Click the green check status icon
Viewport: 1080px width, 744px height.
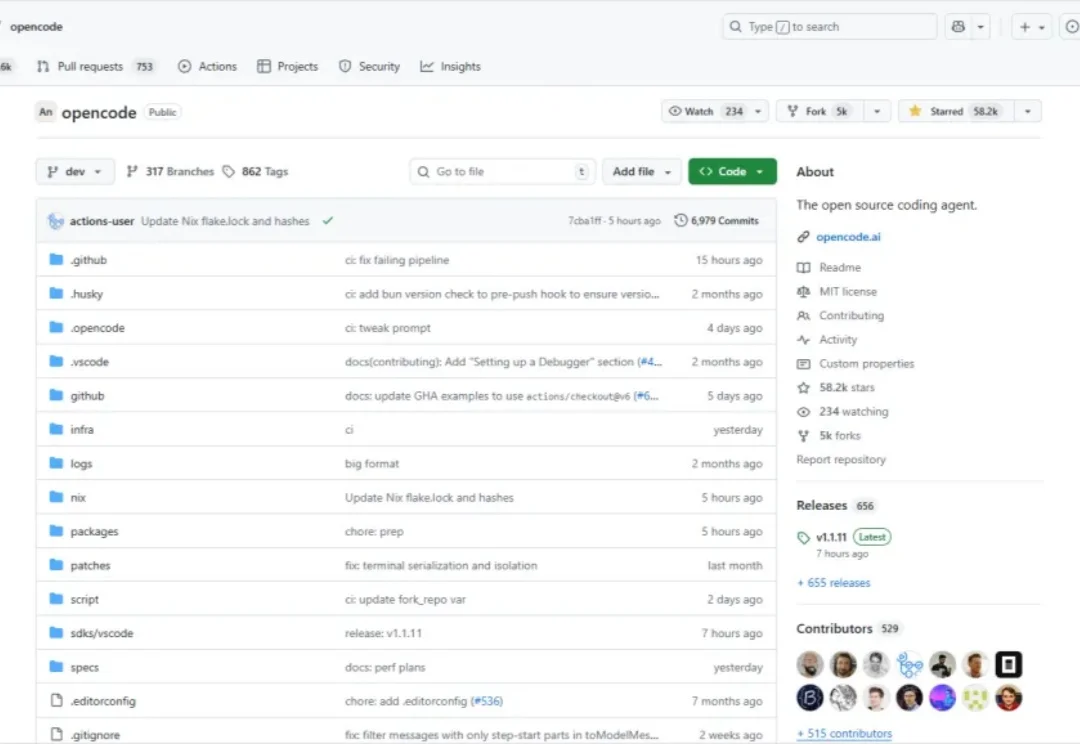tap(327, 221)
